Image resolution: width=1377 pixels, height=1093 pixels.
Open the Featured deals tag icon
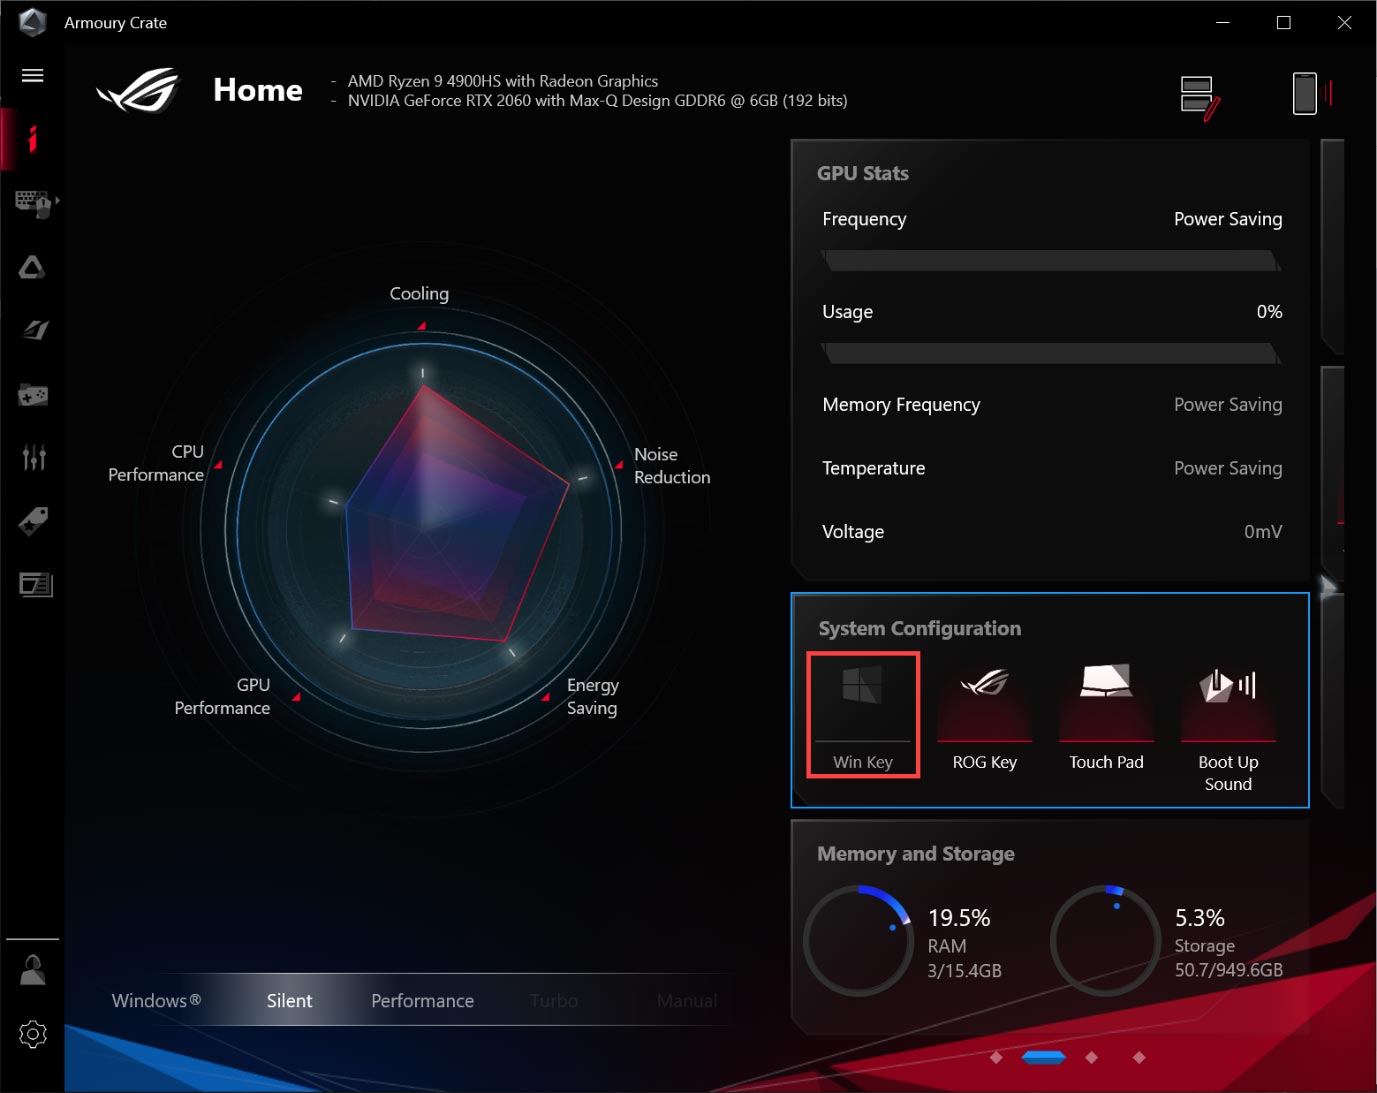click(x=33, y=521)
